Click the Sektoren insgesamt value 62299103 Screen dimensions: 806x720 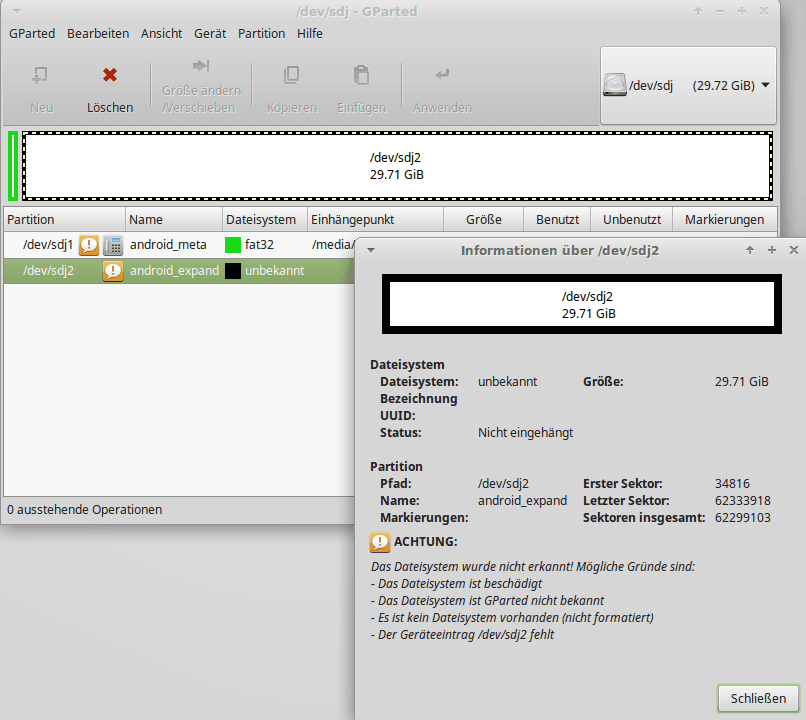pyautogui.click(x=742, y=518)
